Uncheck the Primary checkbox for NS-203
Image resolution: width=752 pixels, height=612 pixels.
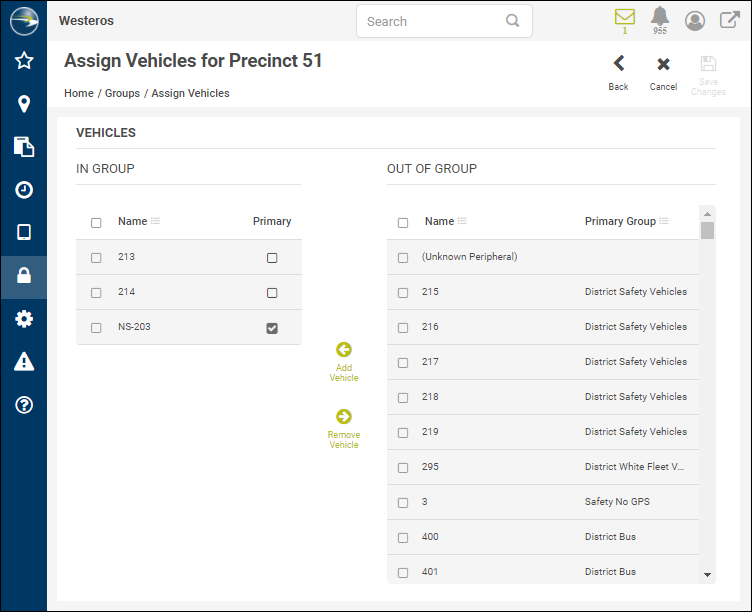pyautogui.click(x=272, y=328)
